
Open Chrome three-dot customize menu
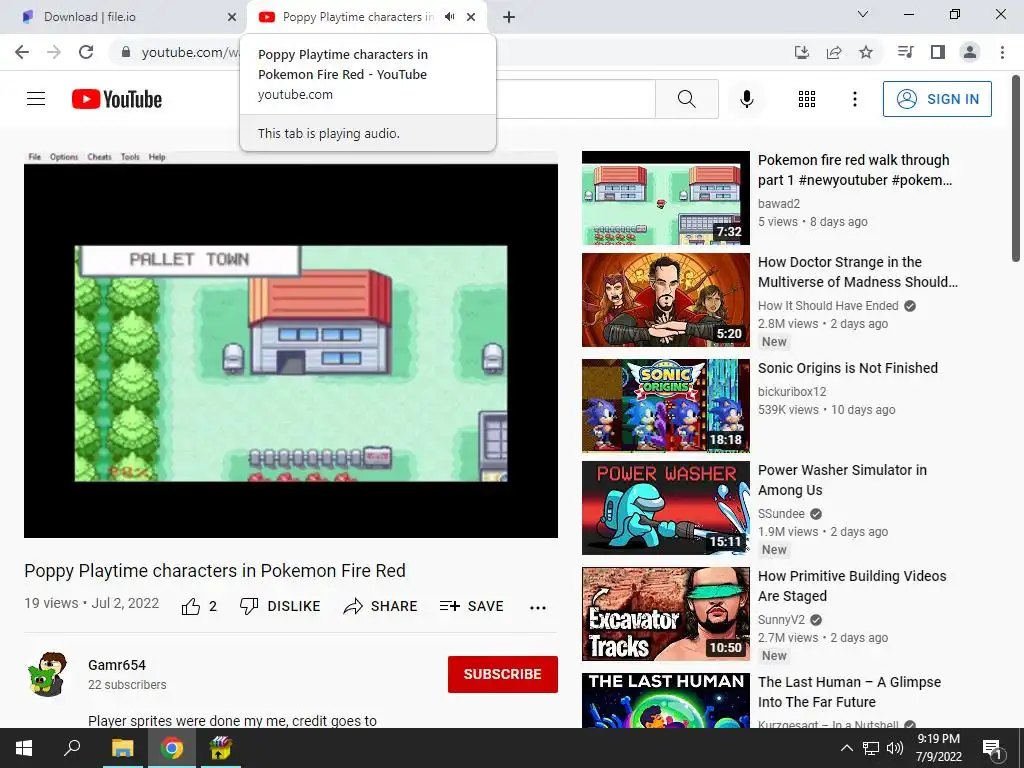pos(1002,52)
